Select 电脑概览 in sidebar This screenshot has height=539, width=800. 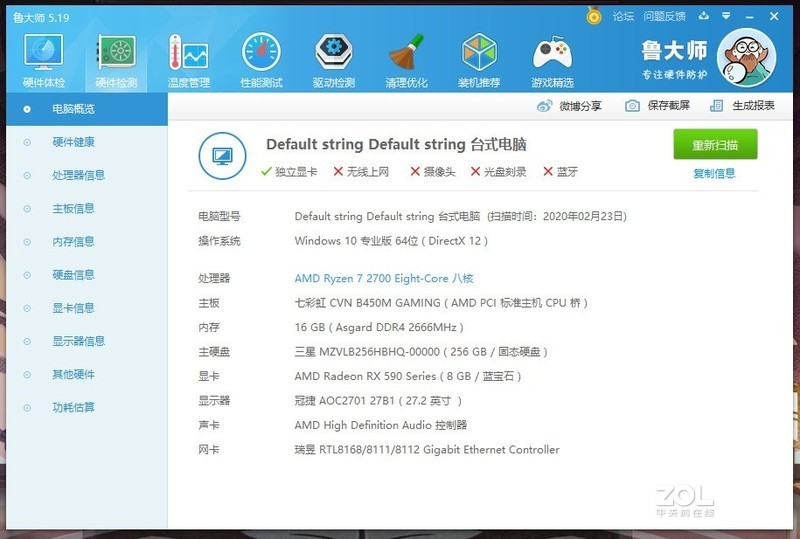coord(87,109)
